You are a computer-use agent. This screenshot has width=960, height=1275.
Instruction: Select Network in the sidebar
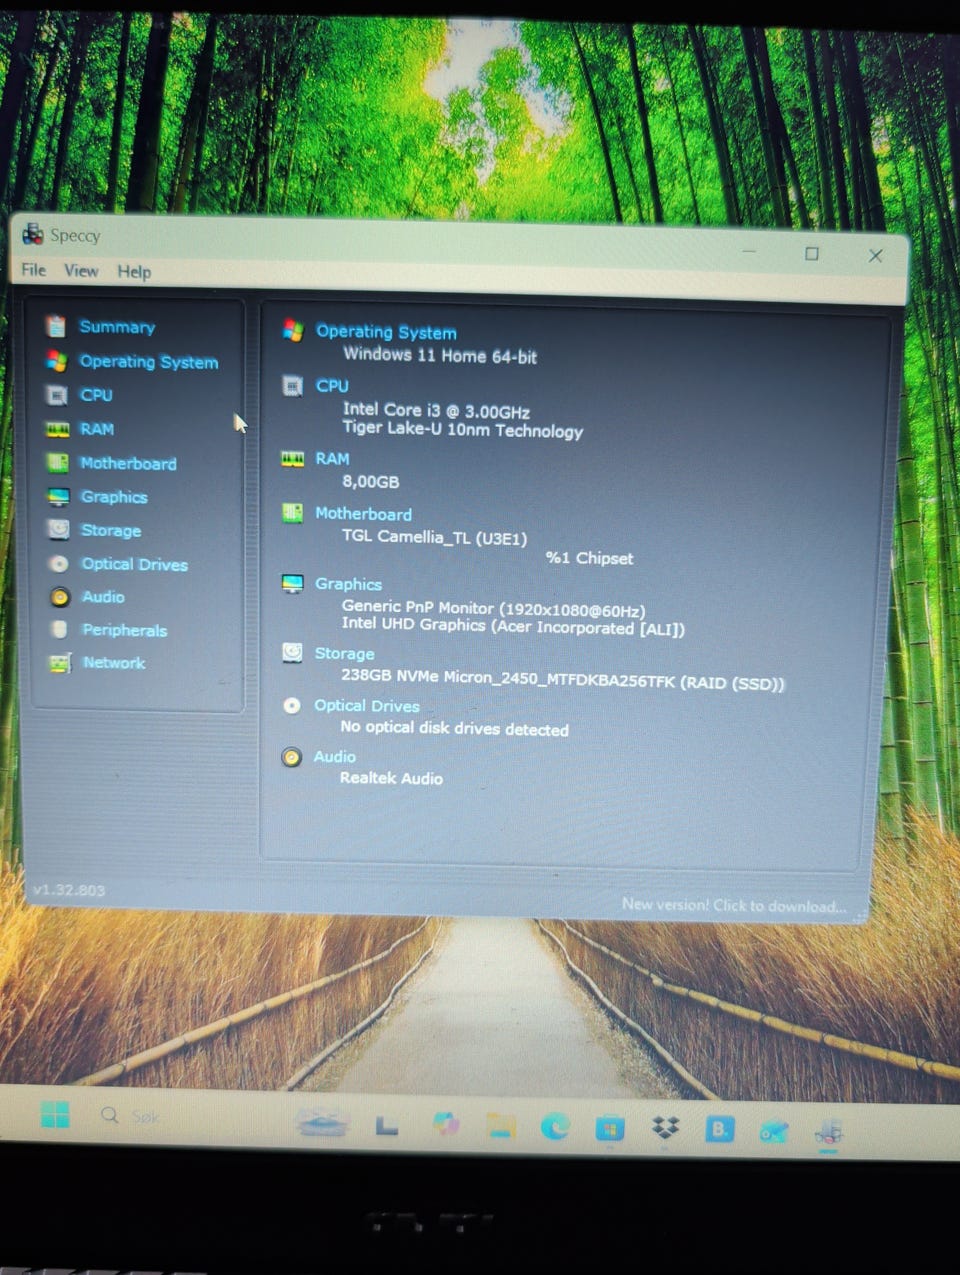(x=114, y=663)
